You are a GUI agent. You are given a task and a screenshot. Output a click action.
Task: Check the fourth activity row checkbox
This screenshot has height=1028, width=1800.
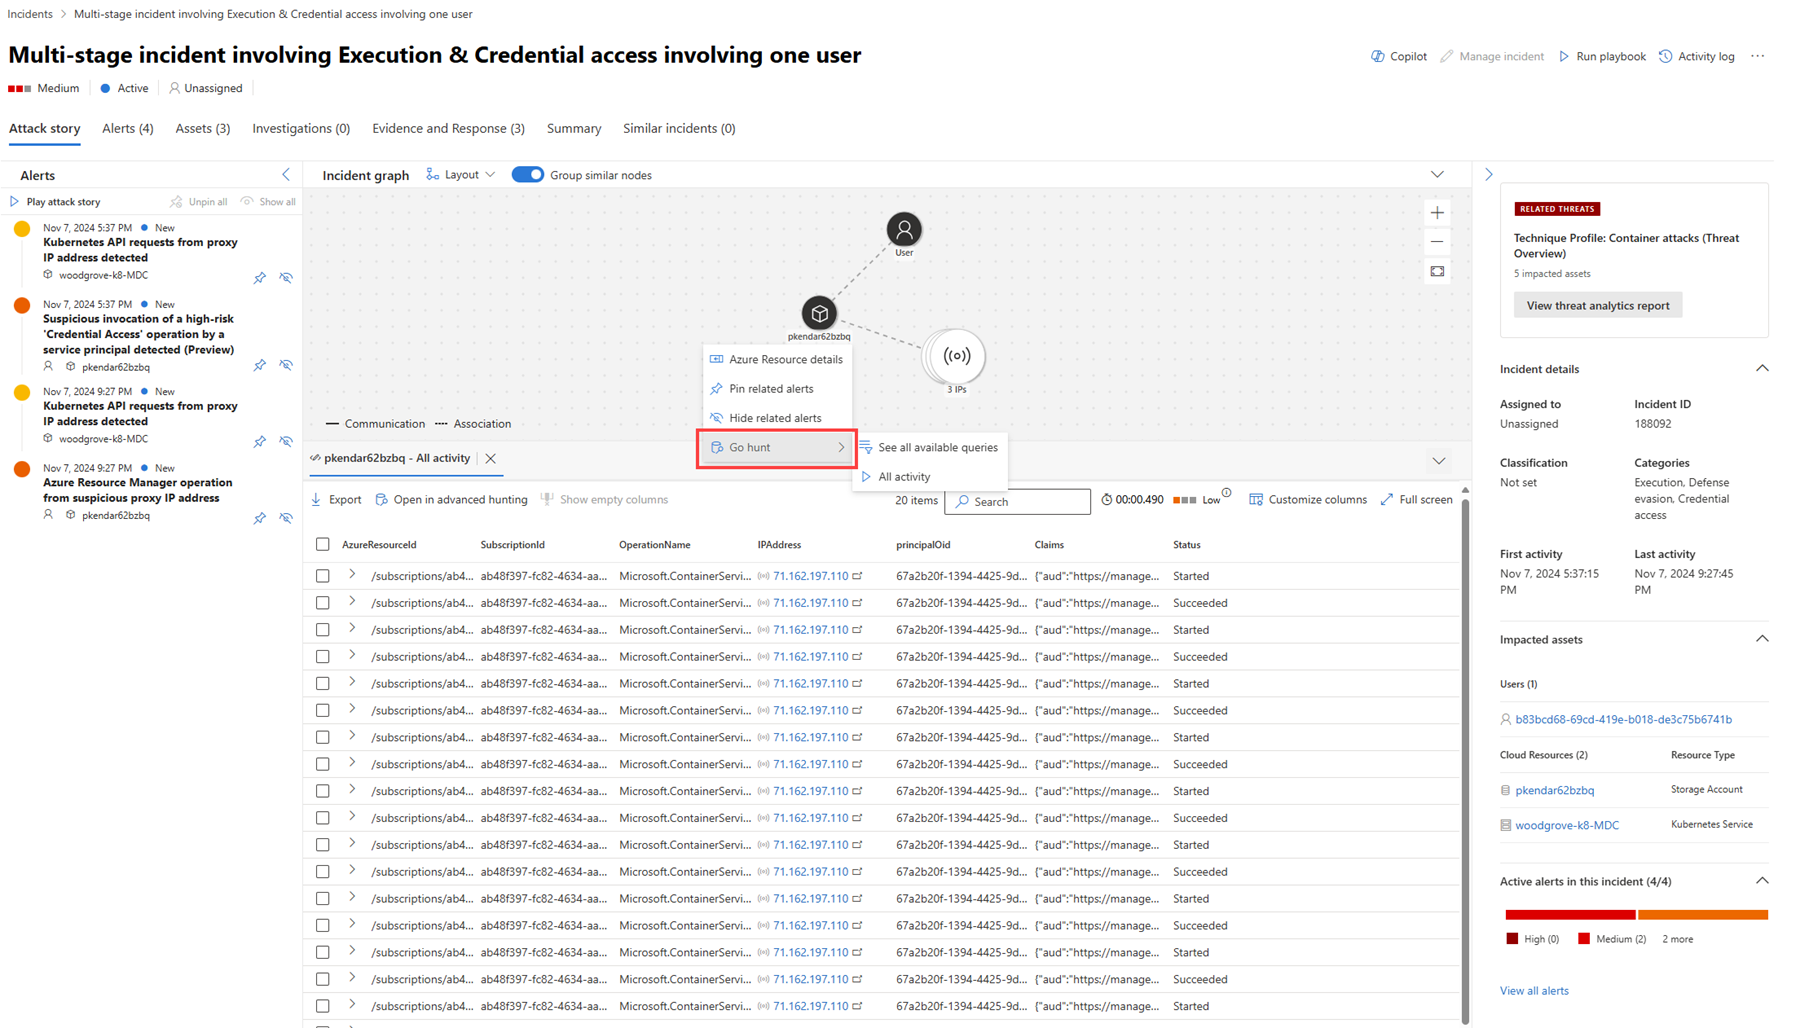[323, 657]
